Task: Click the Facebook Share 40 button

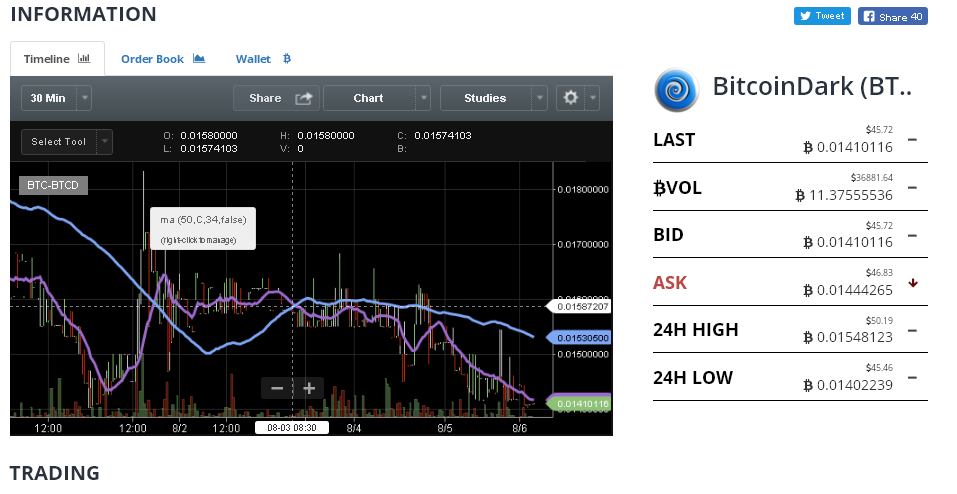Action: pos(893,16)
